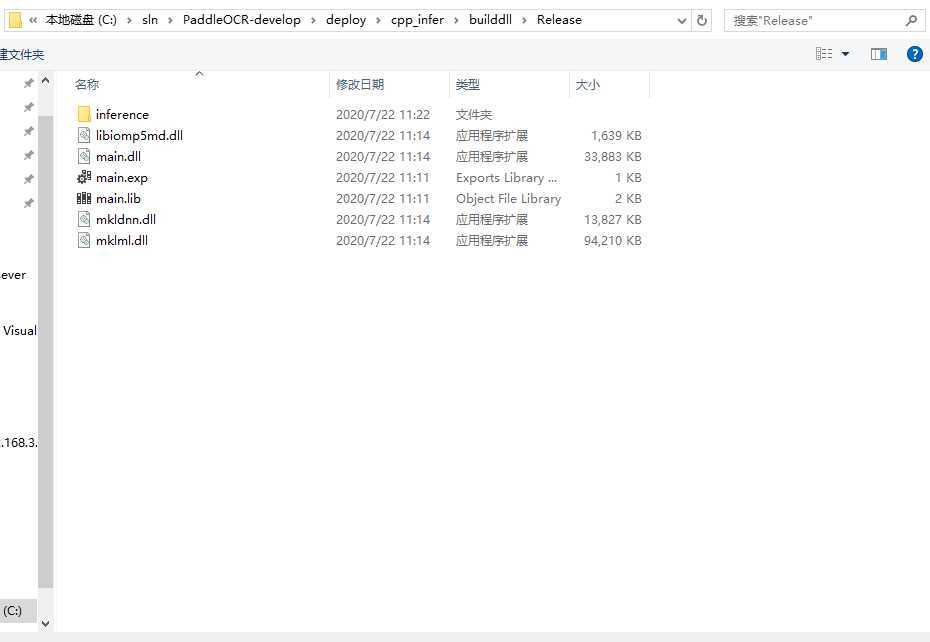Expand chevron after cpp_infer in path
This screenshot has width=930, height=642.
click(456, 20)
